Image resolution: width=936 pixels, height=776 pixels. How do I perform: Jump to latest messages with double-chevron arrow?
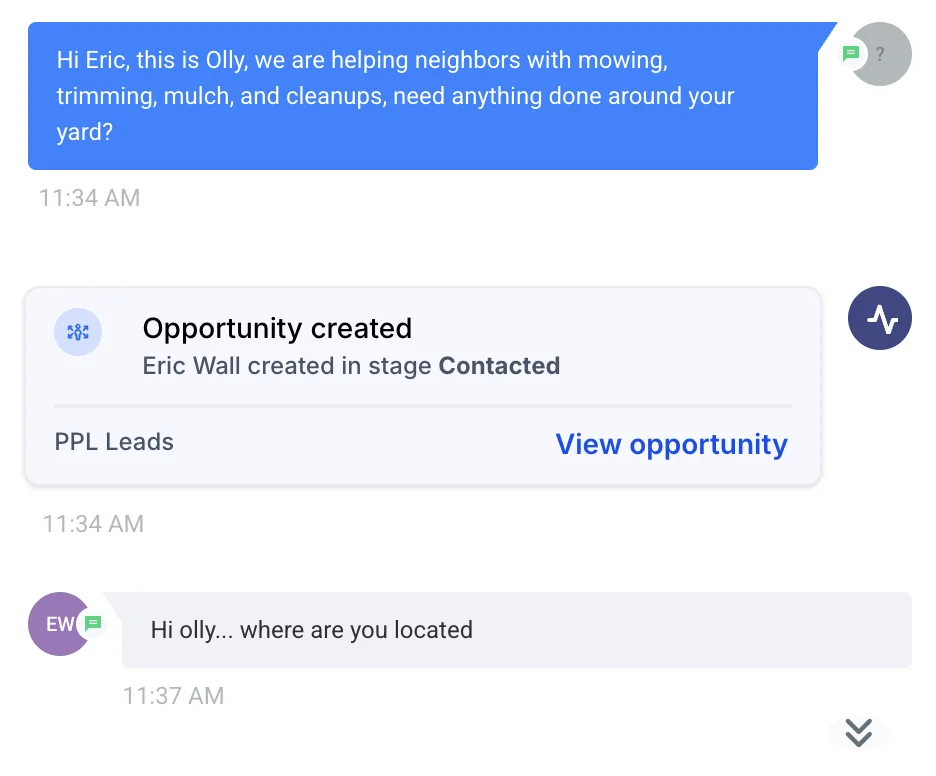click(x=859, y=733)
